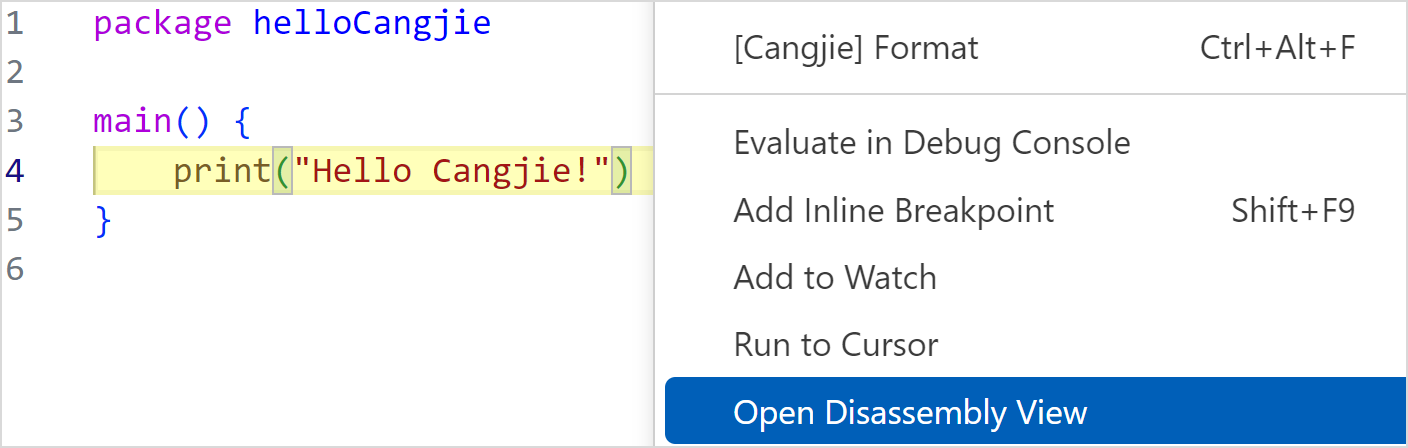Click line number 4 in the gutter
Image resolution: width=1408 pixels, height=448 pixels.
point(14,171)
